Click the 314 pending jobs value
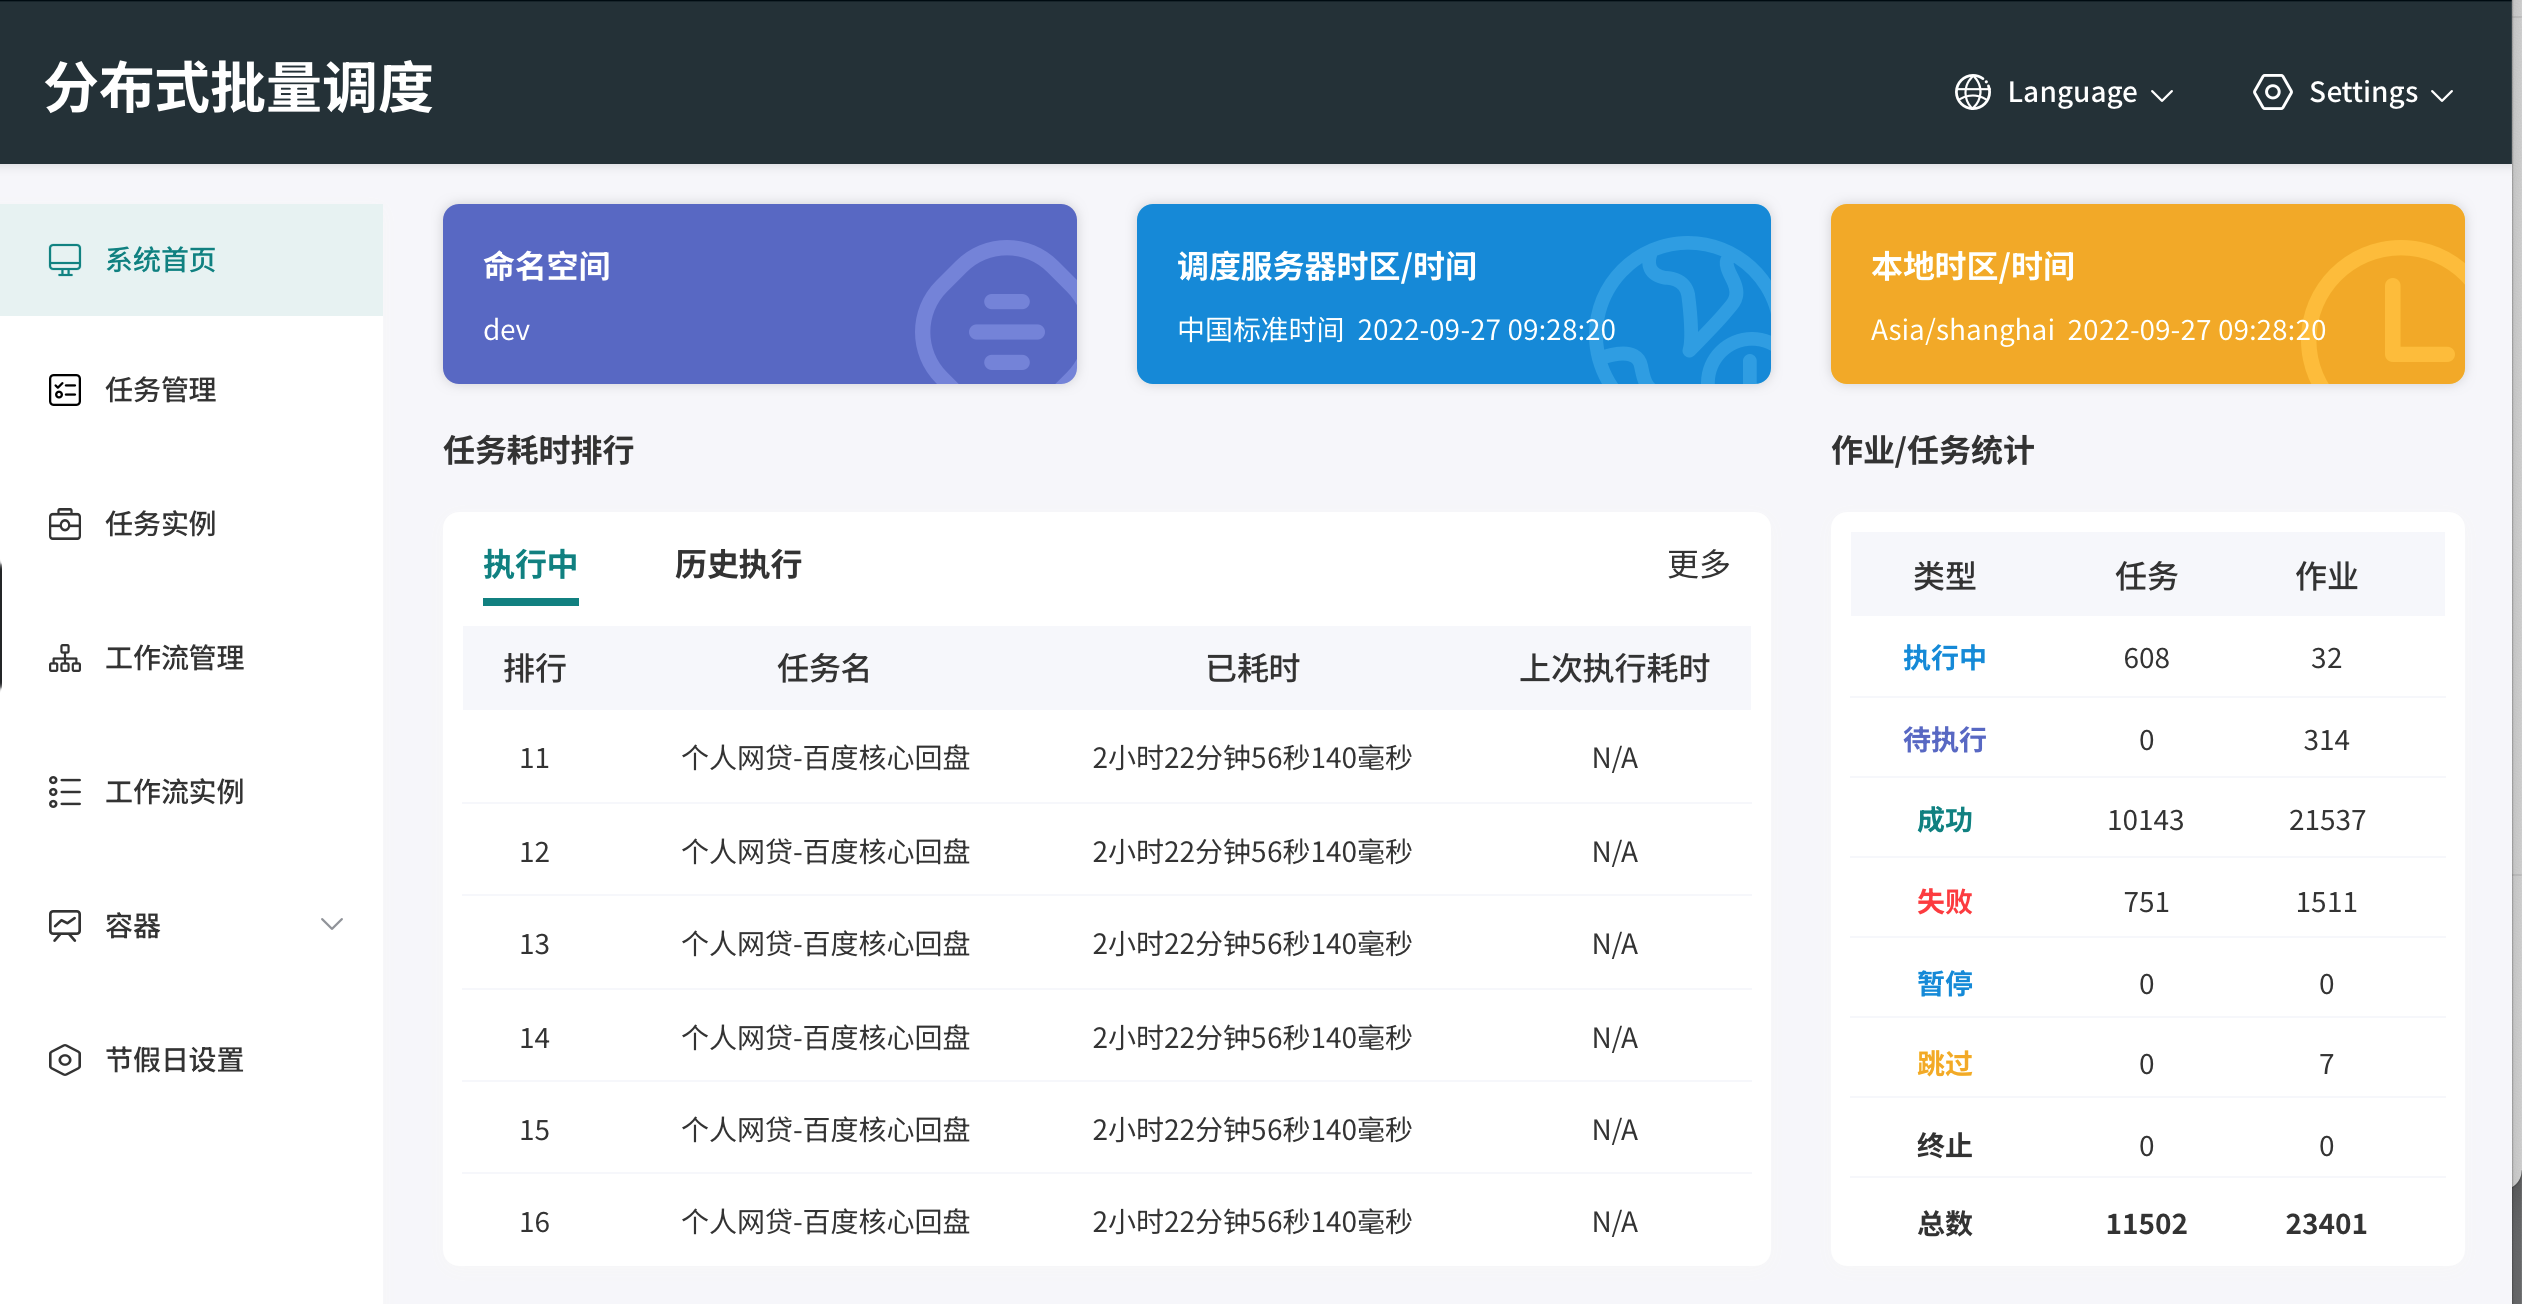This screenshot has width=2522, height=1304. [x=2327, y=740]
